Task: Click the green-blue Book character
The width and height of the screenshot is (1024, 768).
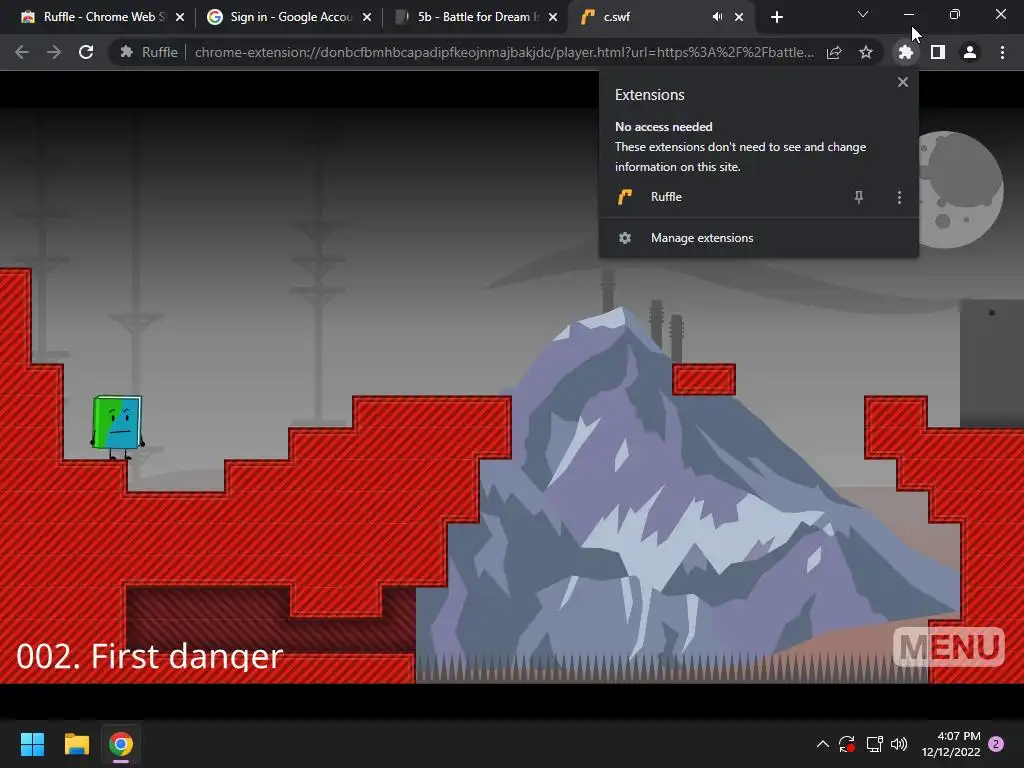Action: (118, 426)
